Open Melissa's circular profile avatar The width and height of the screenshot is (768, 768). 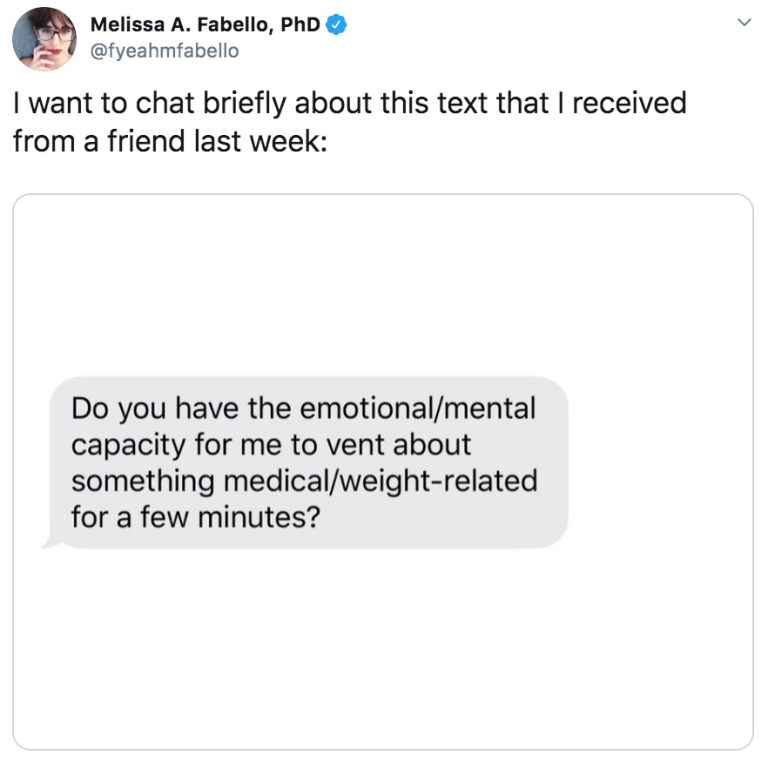coord(45,38)
